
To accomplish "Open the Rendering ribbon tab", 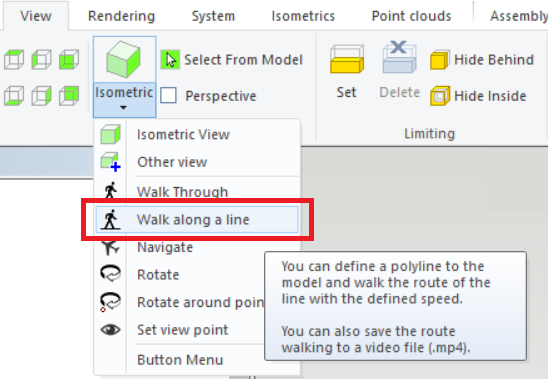I will click(121, 16).
